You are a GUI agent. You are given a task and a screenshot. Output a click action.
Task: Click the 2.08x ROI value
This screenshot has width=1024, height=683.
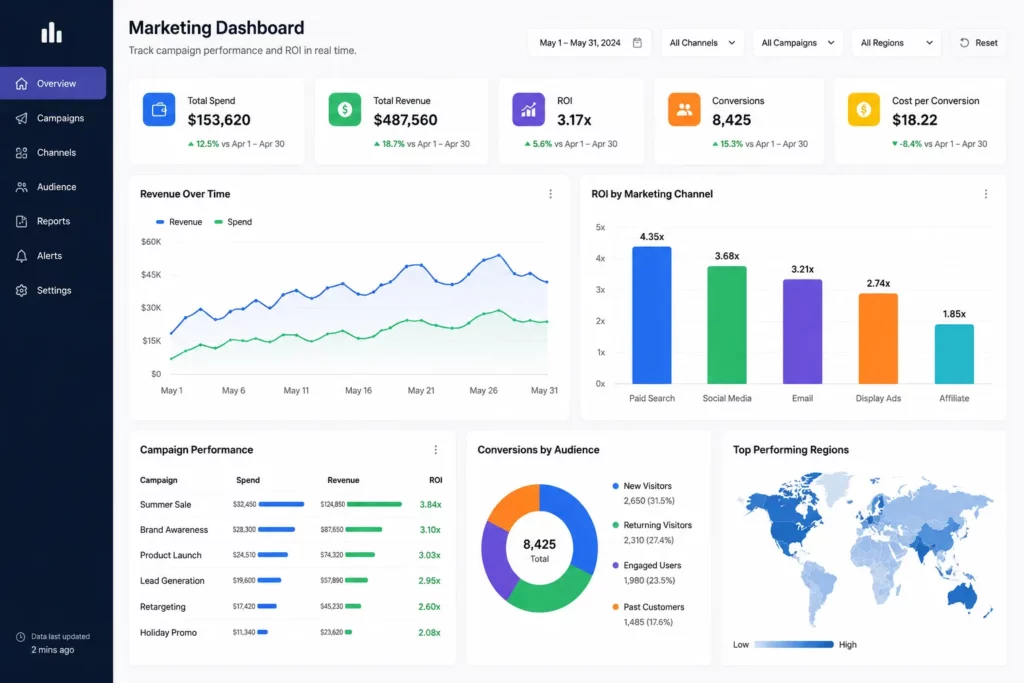click(x=429, y=633)
